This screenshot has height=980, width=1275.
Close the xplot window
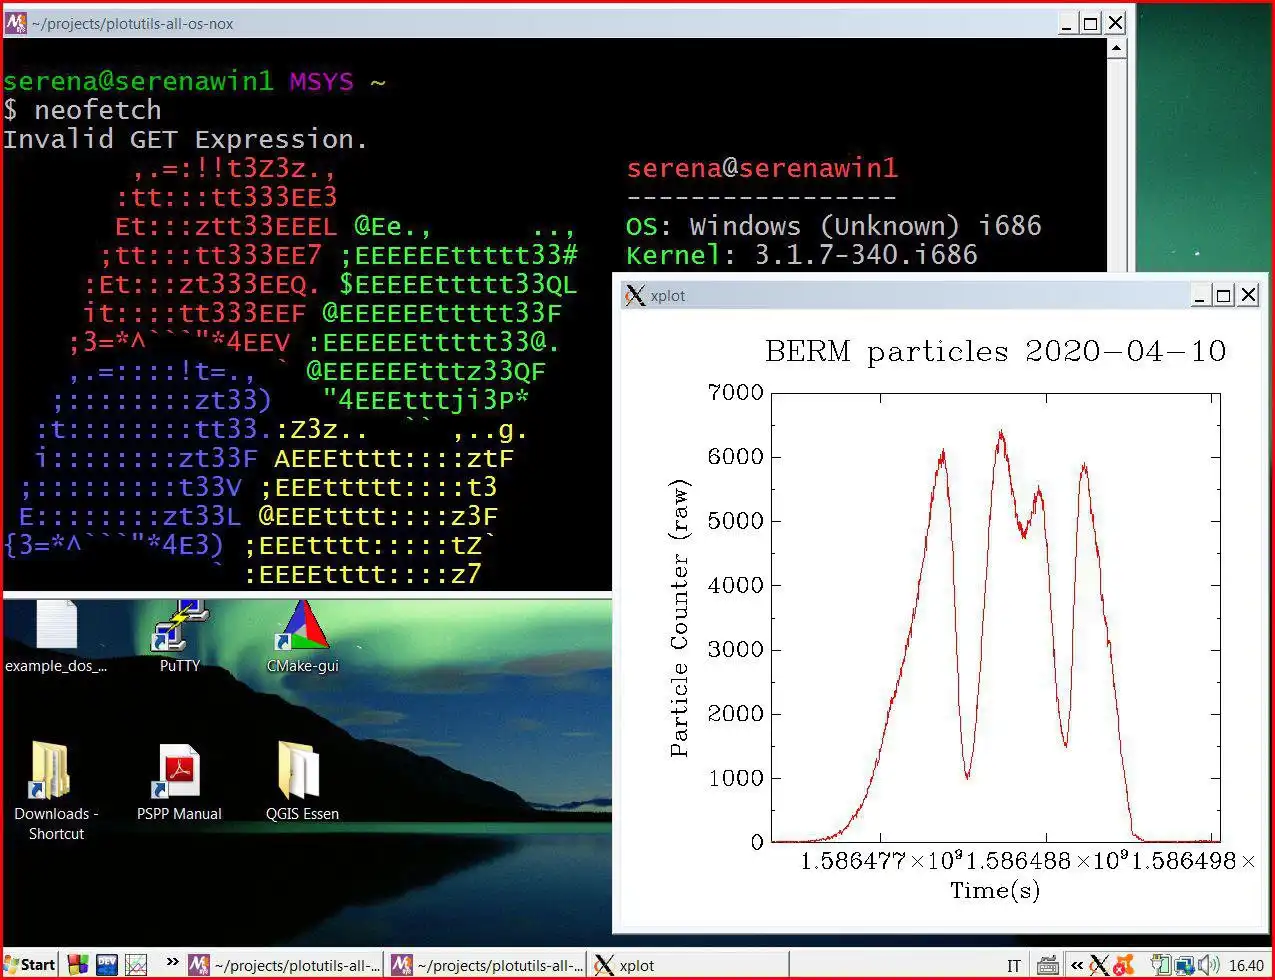[1248, 295]
